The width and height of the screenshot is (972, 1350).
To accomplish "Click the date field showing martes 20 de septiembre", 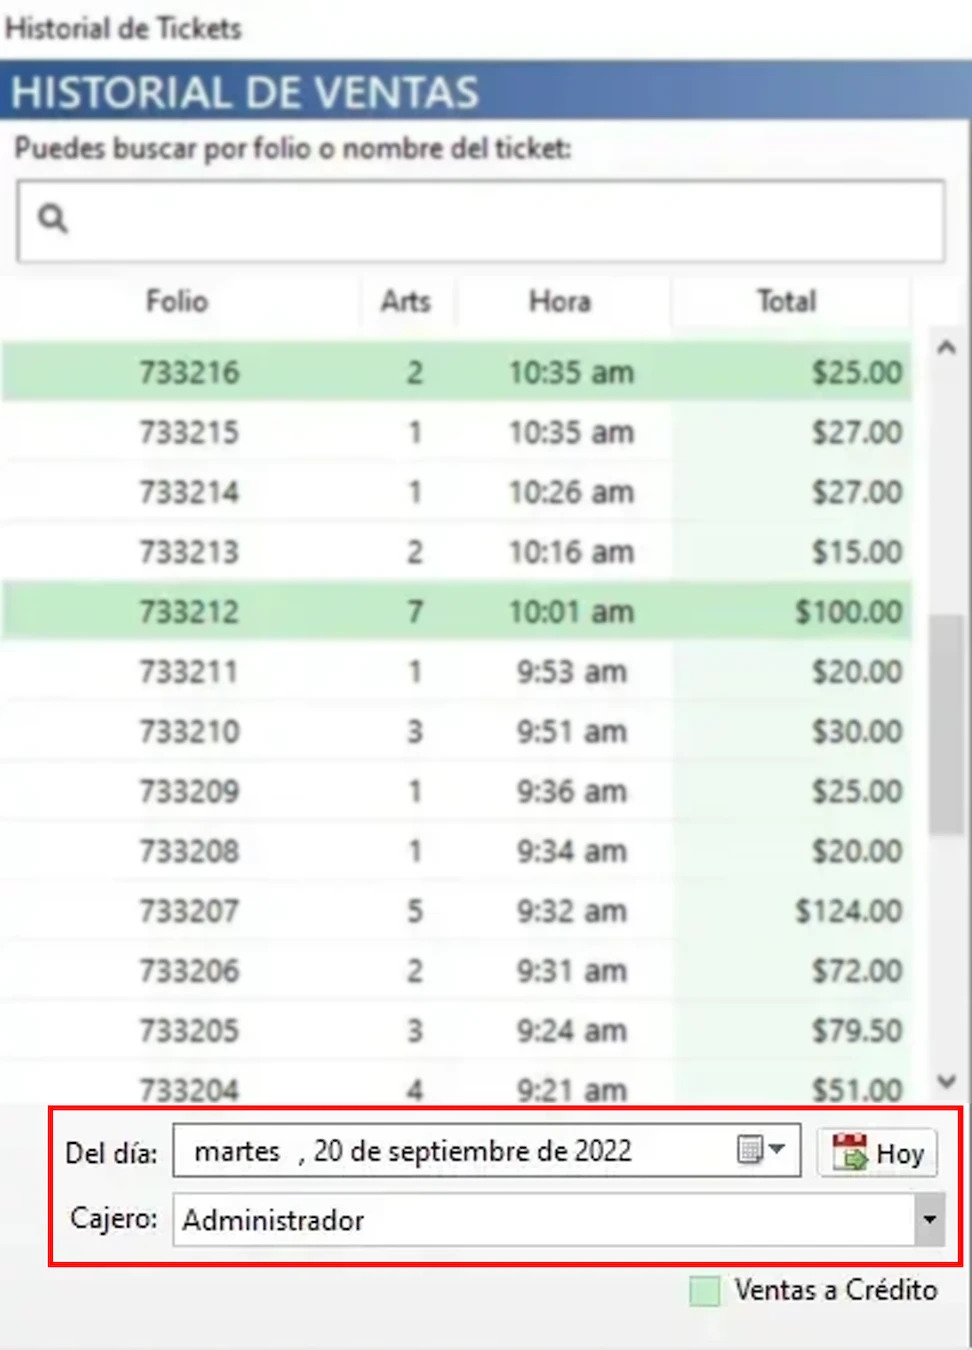I will click(x=450, y=1151).
